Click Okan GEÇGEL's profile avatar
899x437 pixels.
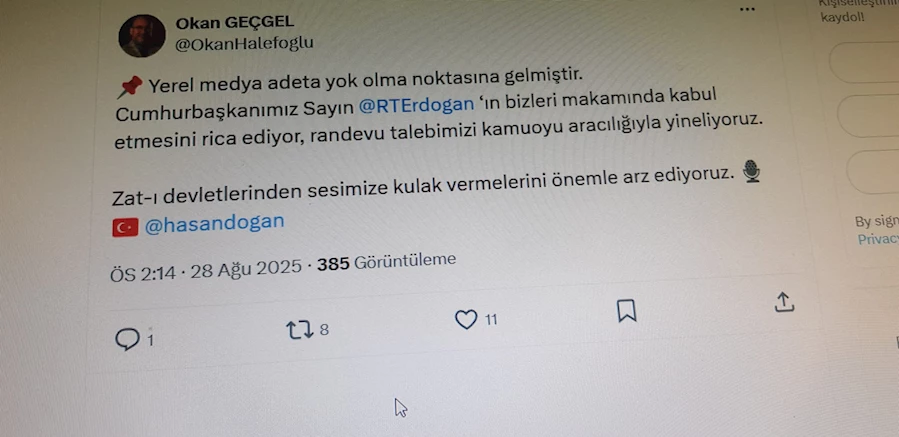click(x=142, y=36)
